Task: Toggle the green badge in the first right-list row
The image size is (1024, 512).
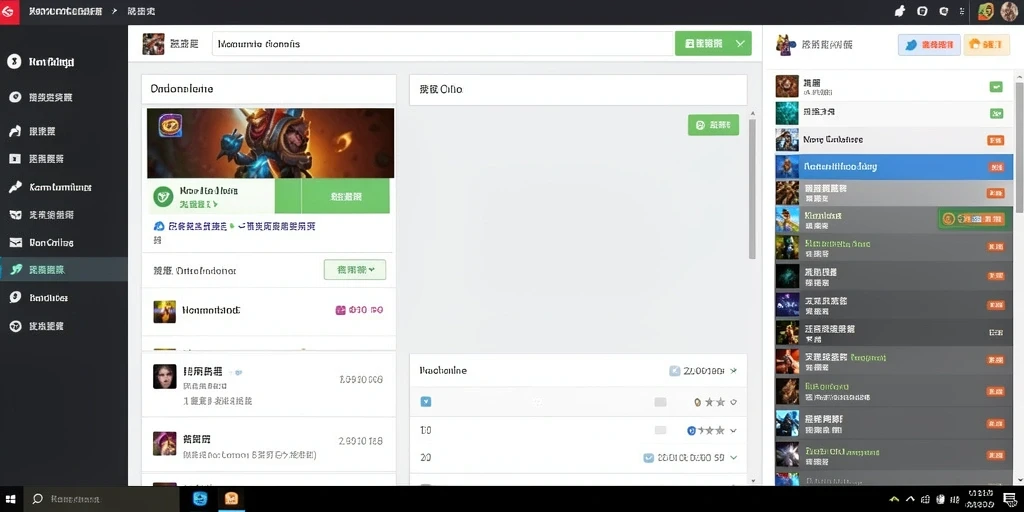Action: pos(996,86)
